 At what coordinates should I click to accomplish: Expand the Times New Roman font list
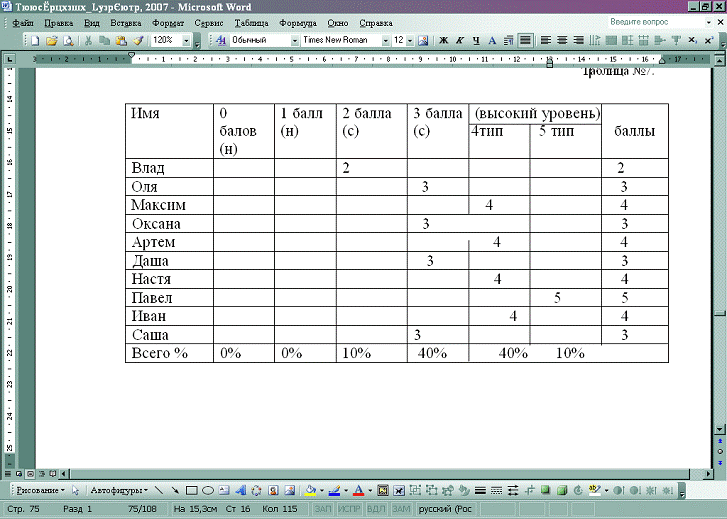pyautogui.click(x=384, y=41)
